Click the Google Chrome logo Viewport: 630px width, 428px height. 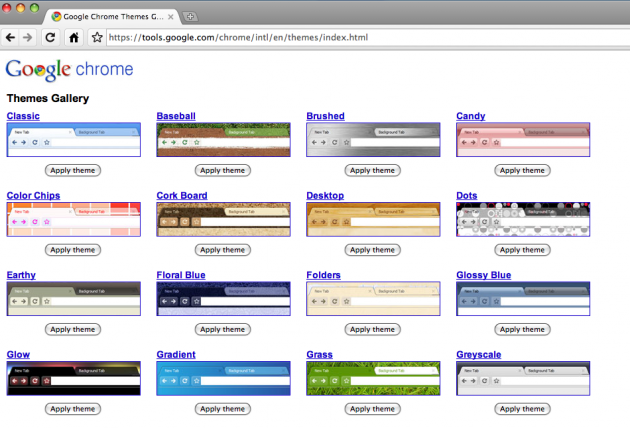[x=69, y=70]
